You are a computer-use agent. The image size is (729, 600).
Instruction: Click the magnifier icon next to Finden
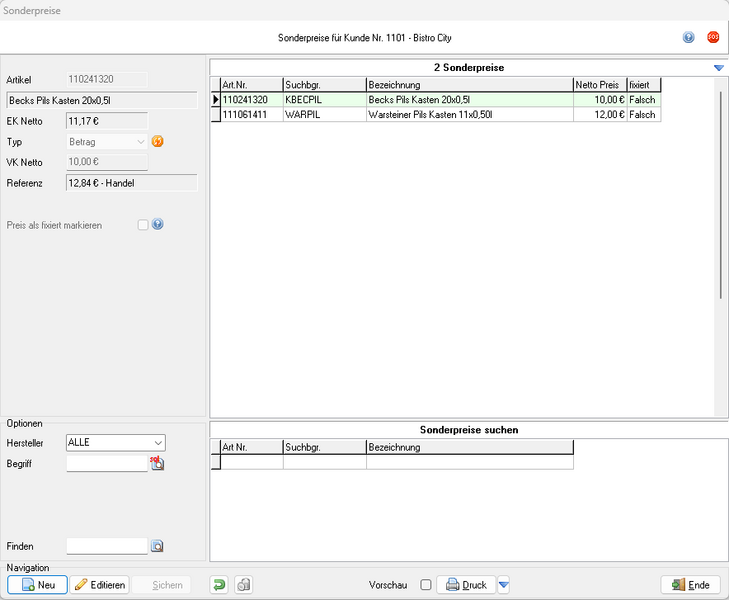click(157, 546)
